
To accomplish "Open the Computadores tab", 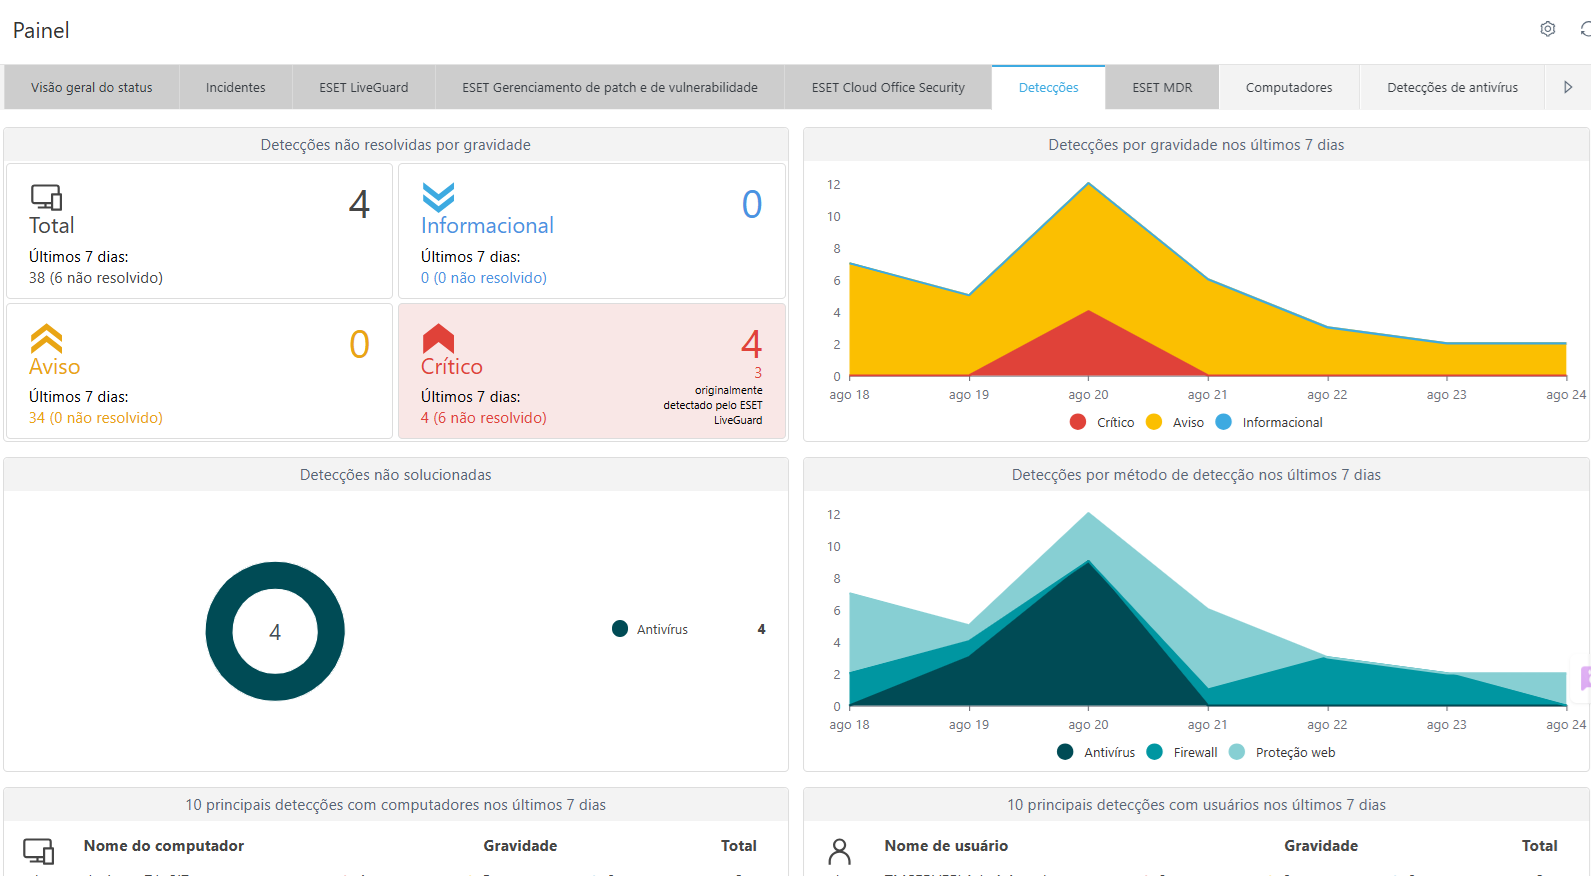I will [1288, 88].
